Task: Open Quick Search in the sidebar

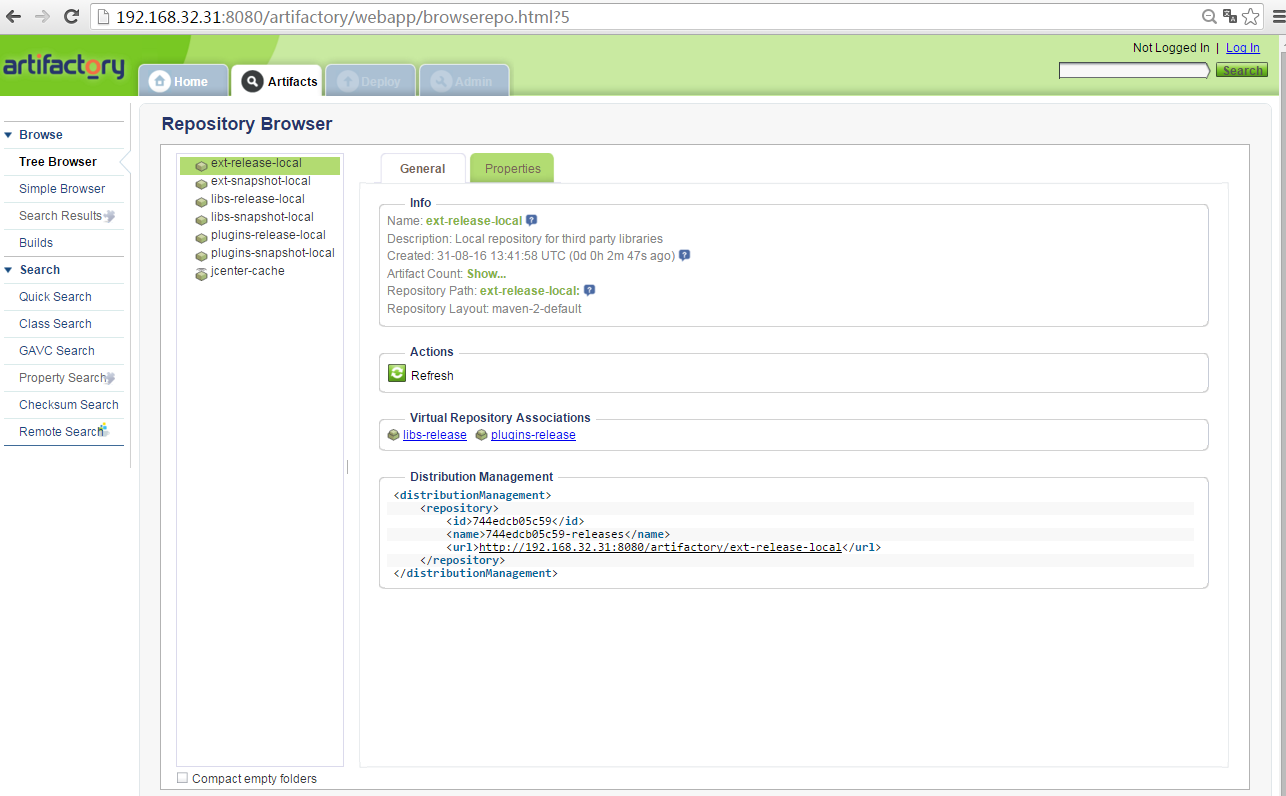Action: [x=55, y=297]
